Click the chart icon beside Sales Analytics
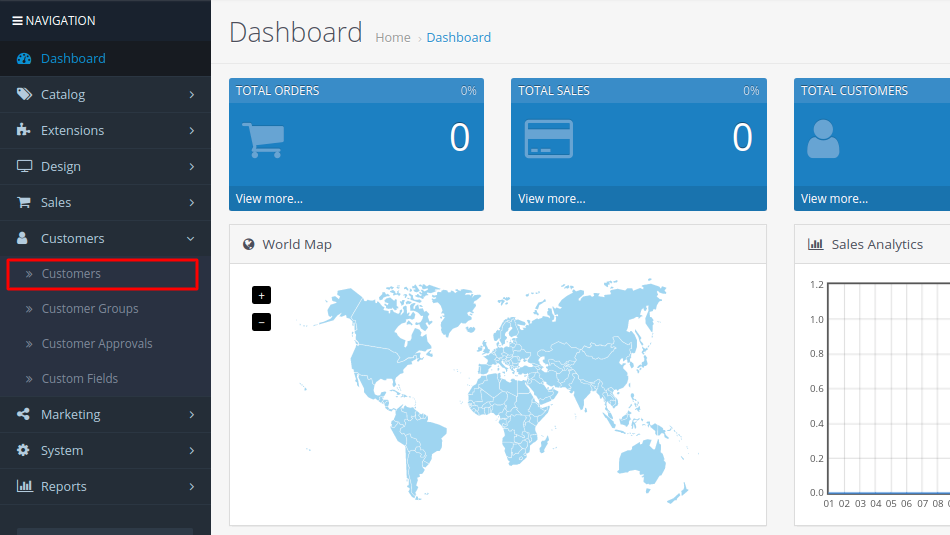This screenshot has width=950, height=535. (x=815, y=244)
